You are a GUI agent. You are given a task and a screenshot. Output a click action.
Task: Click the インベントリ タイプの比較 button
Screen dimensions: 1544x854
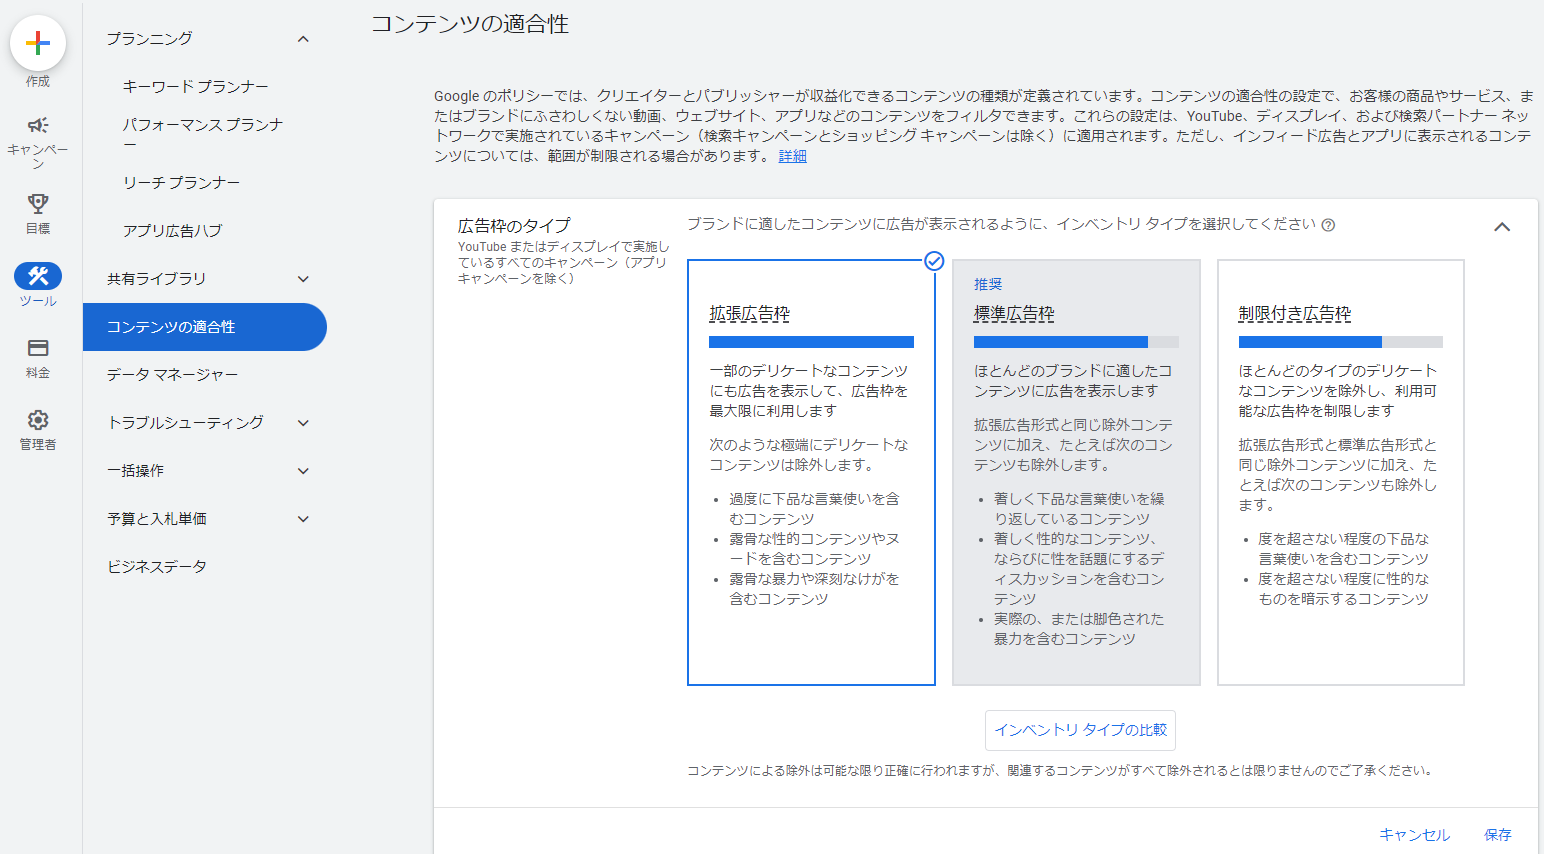coord(1080,730)
